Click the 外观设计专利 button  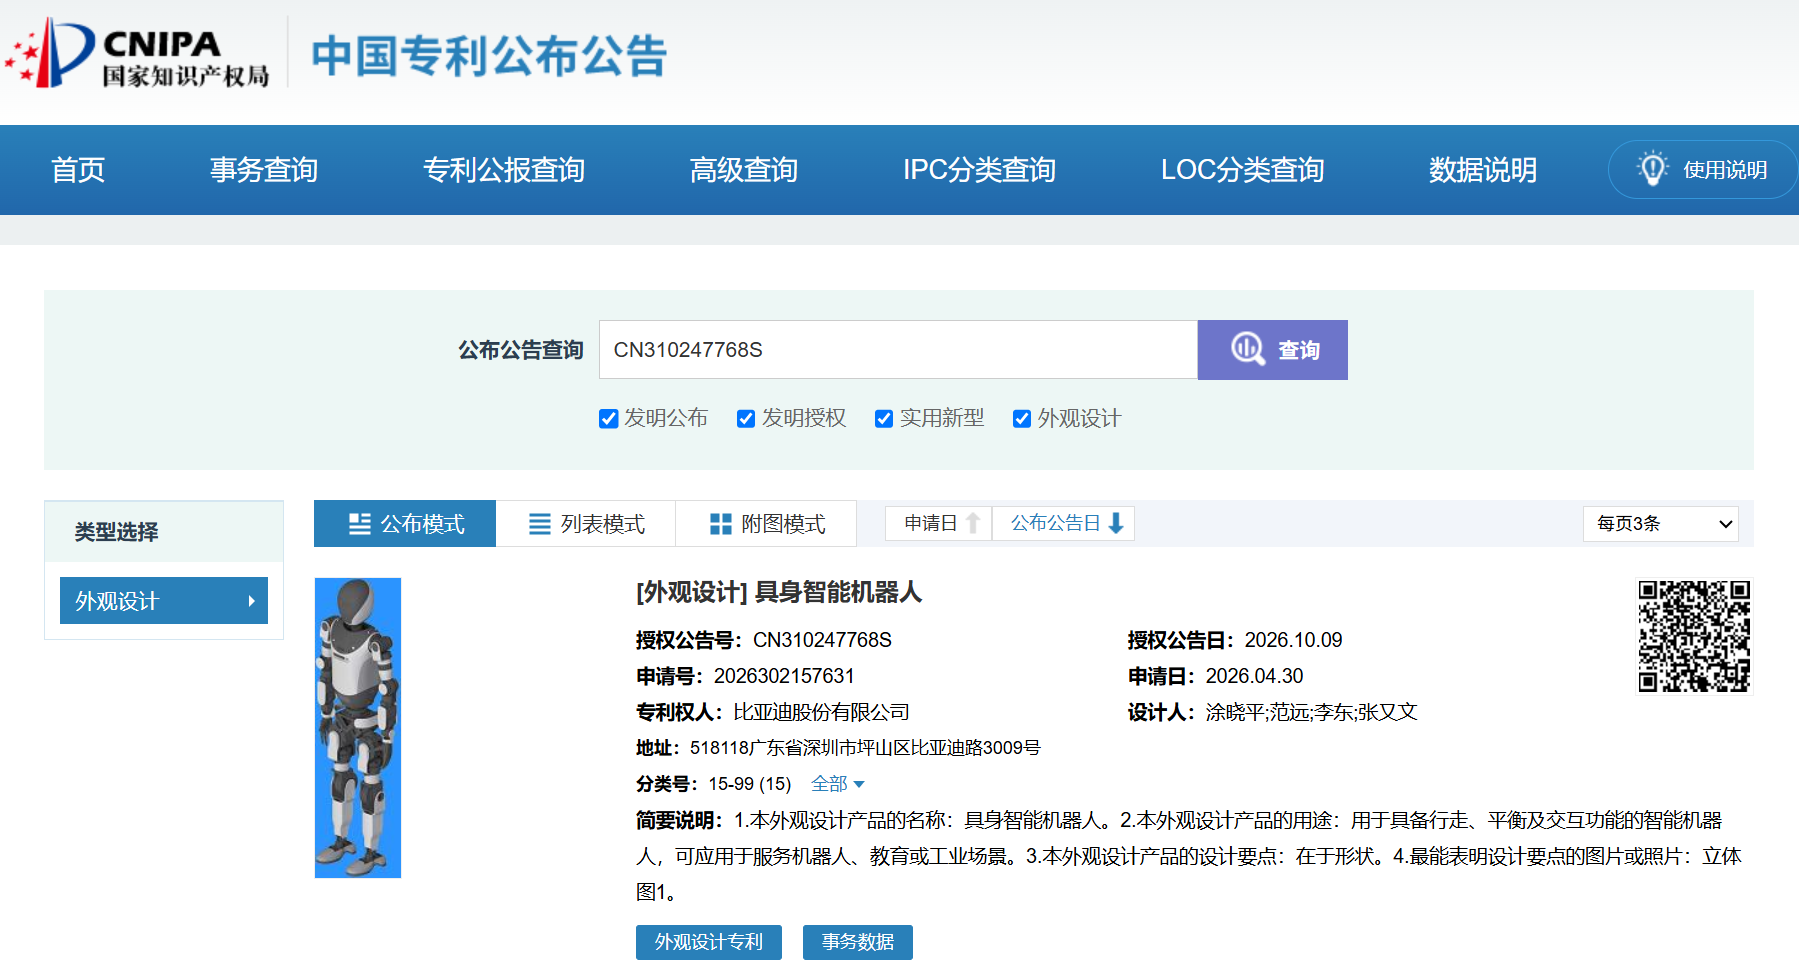pos(709,942)
